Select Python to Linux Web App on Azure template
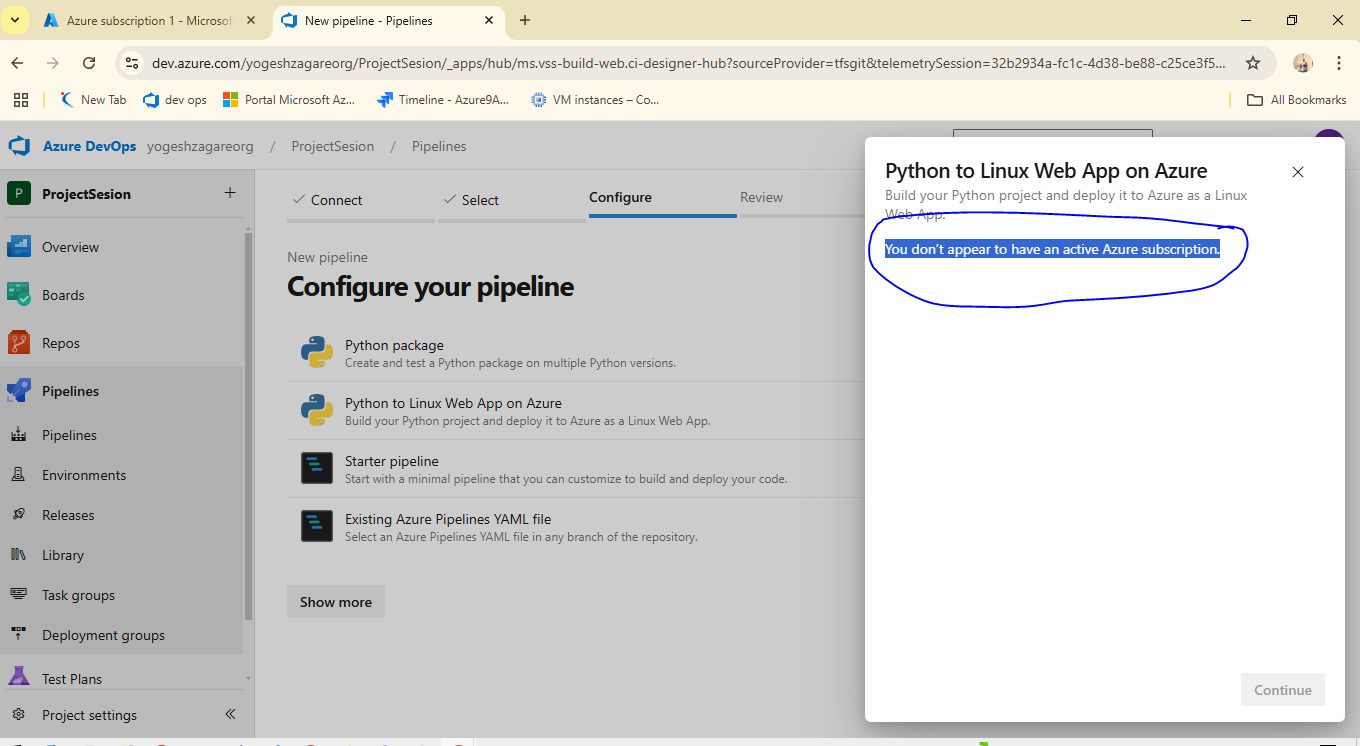Image resolution: width=1360 pixels, height=746 pixels. [576, 411]
